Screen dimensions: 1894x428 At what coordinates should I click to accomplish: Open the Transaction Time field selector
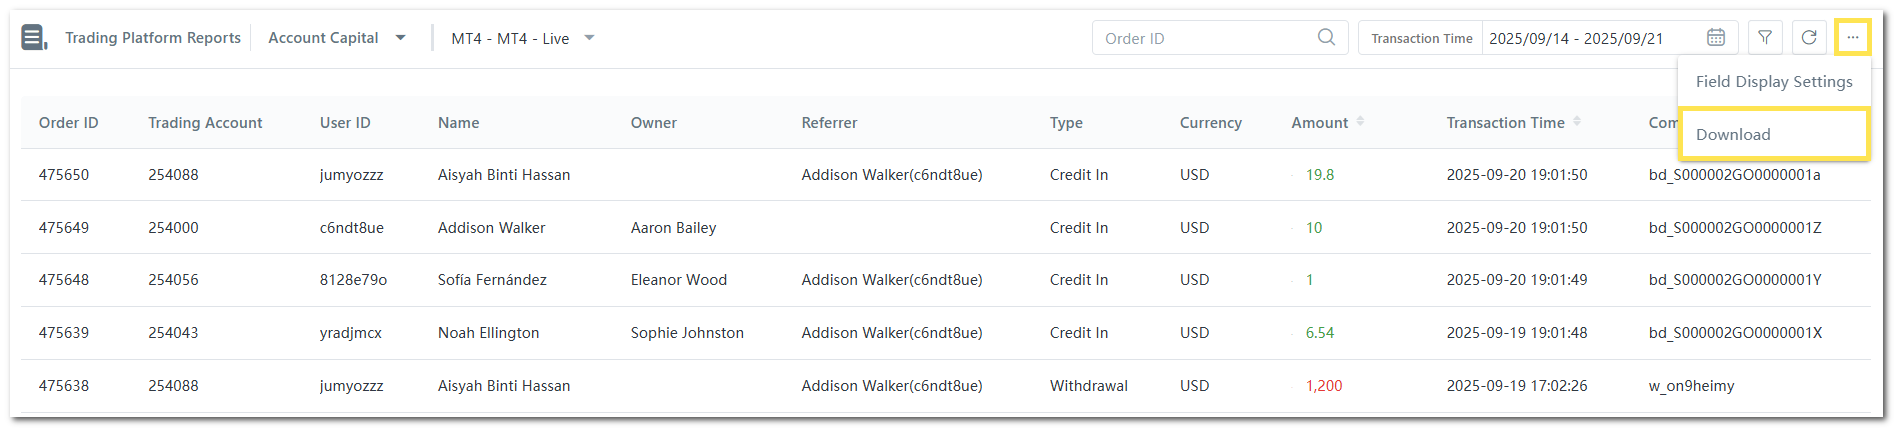(x=1421, y=38)
